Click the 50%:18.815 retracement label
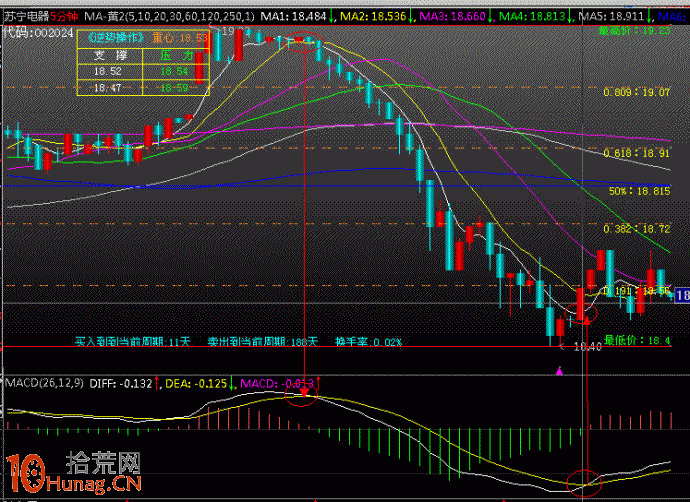 click(640, 191)
